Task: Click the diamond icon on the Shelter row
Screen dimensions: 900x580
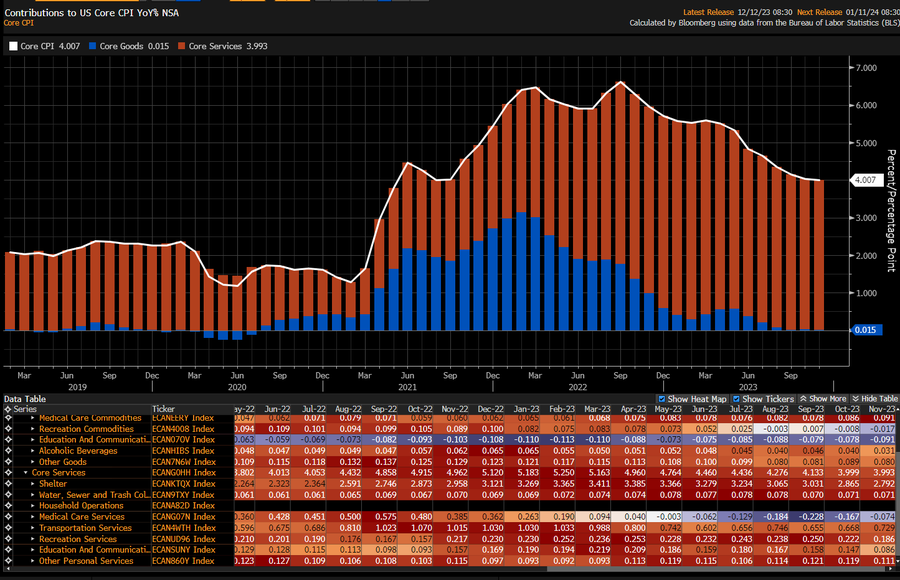Action: click(x=8, y=483)
